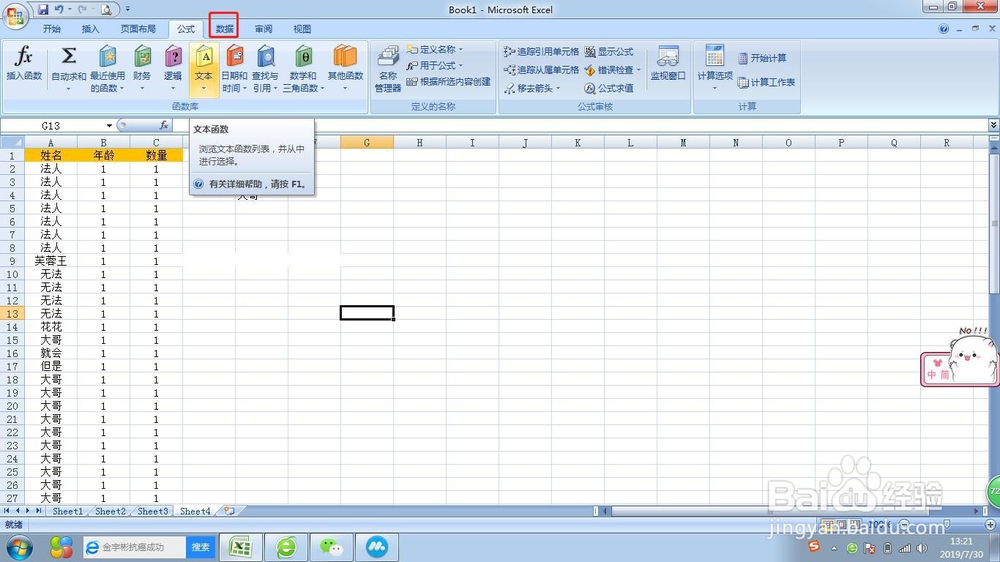The height and width of the screenshot is (562, 1000).
Task: Open the Financial functions book icon
Action: pyautogui.click(x=142, y=67)
